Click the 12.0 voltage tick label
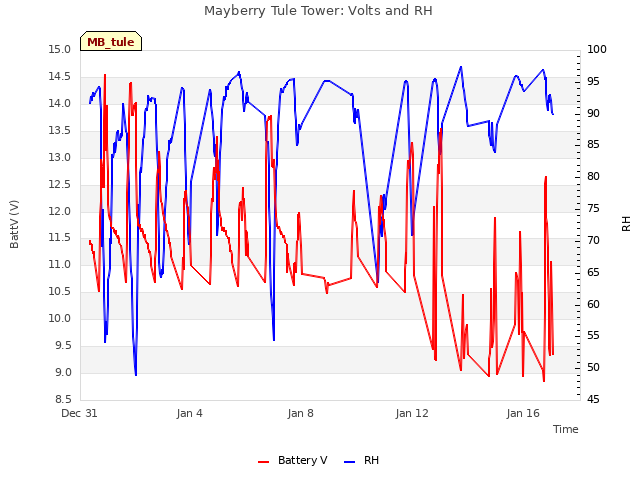This screenshot has width=640, height=480. click(x=60, y=211)
